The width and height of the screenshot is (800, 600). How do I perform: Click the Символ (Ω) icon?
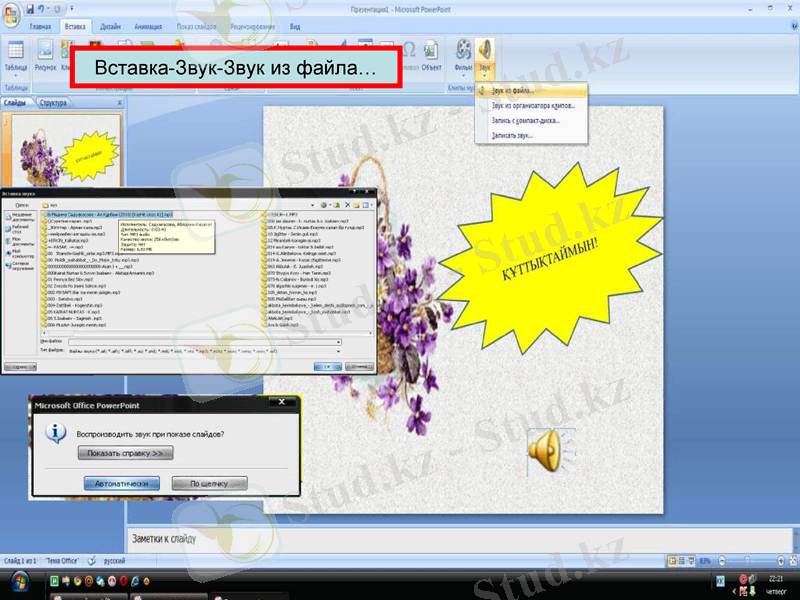pyautogui.click(x=410, y=50)
